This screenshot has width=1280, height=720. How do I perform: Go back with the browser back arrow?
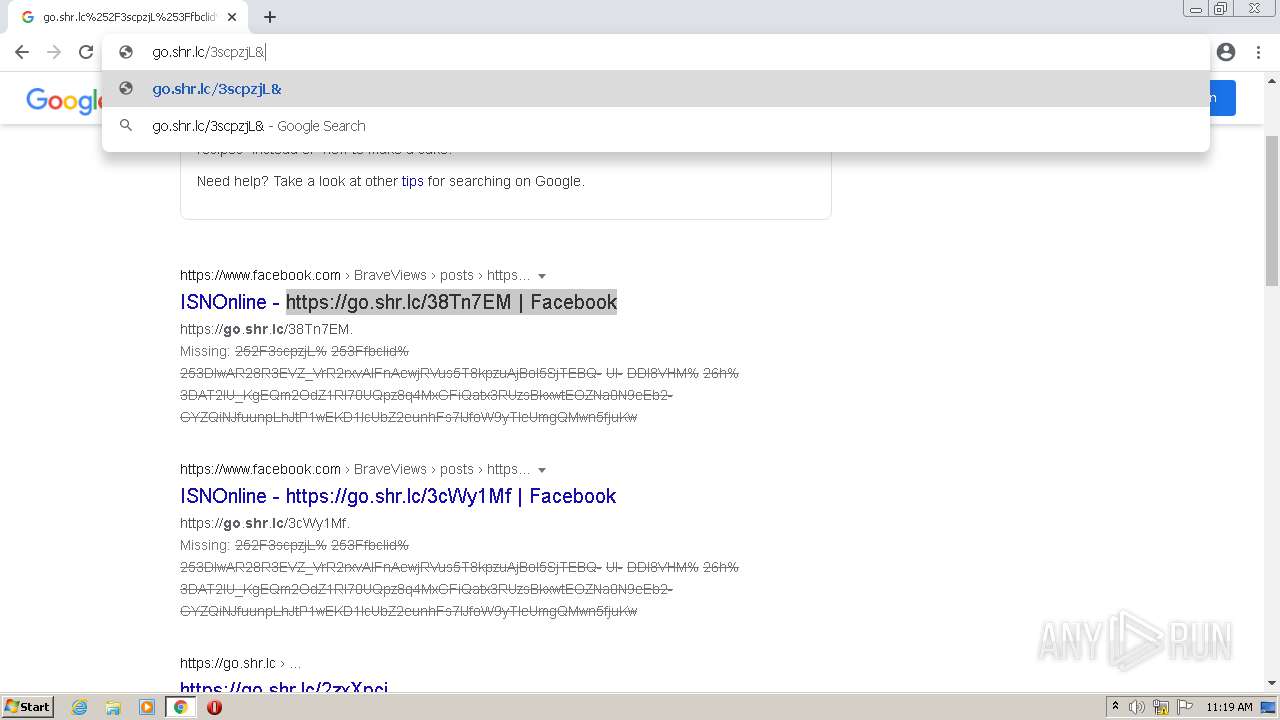(22, 52)
